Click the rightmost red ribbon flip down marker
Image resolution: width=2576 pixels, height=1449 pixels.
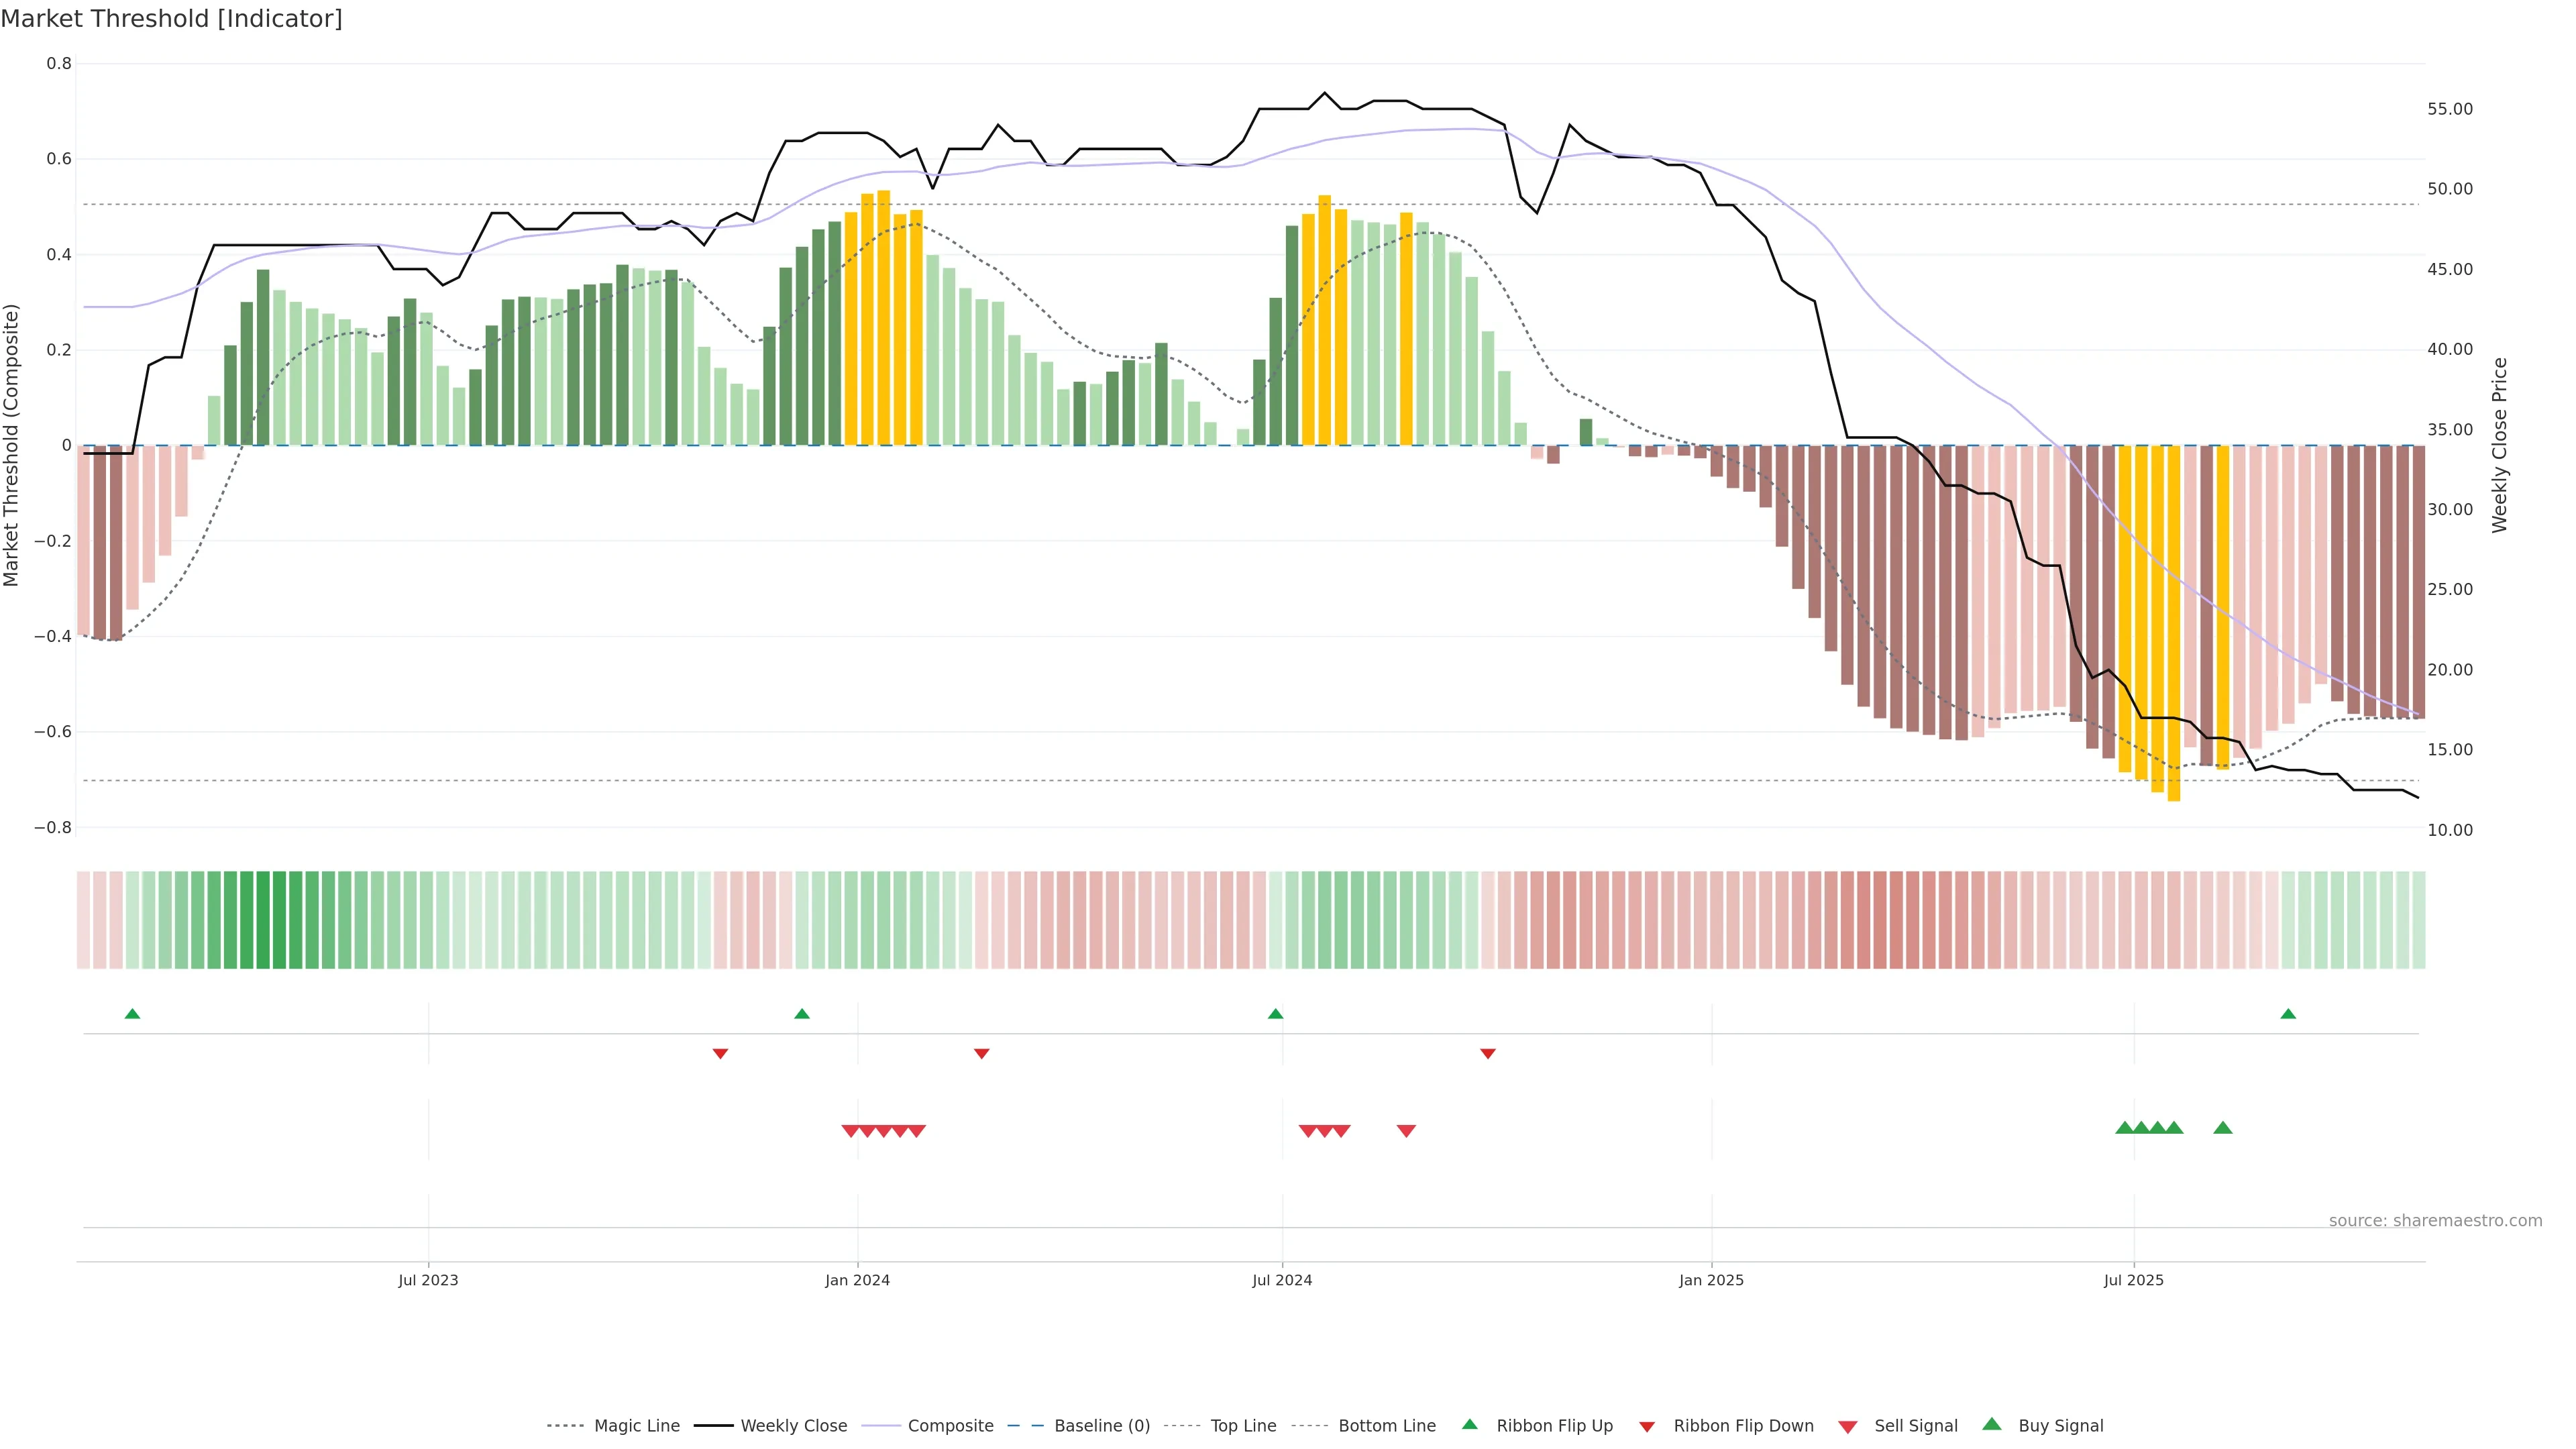tap(1488, 1053)
